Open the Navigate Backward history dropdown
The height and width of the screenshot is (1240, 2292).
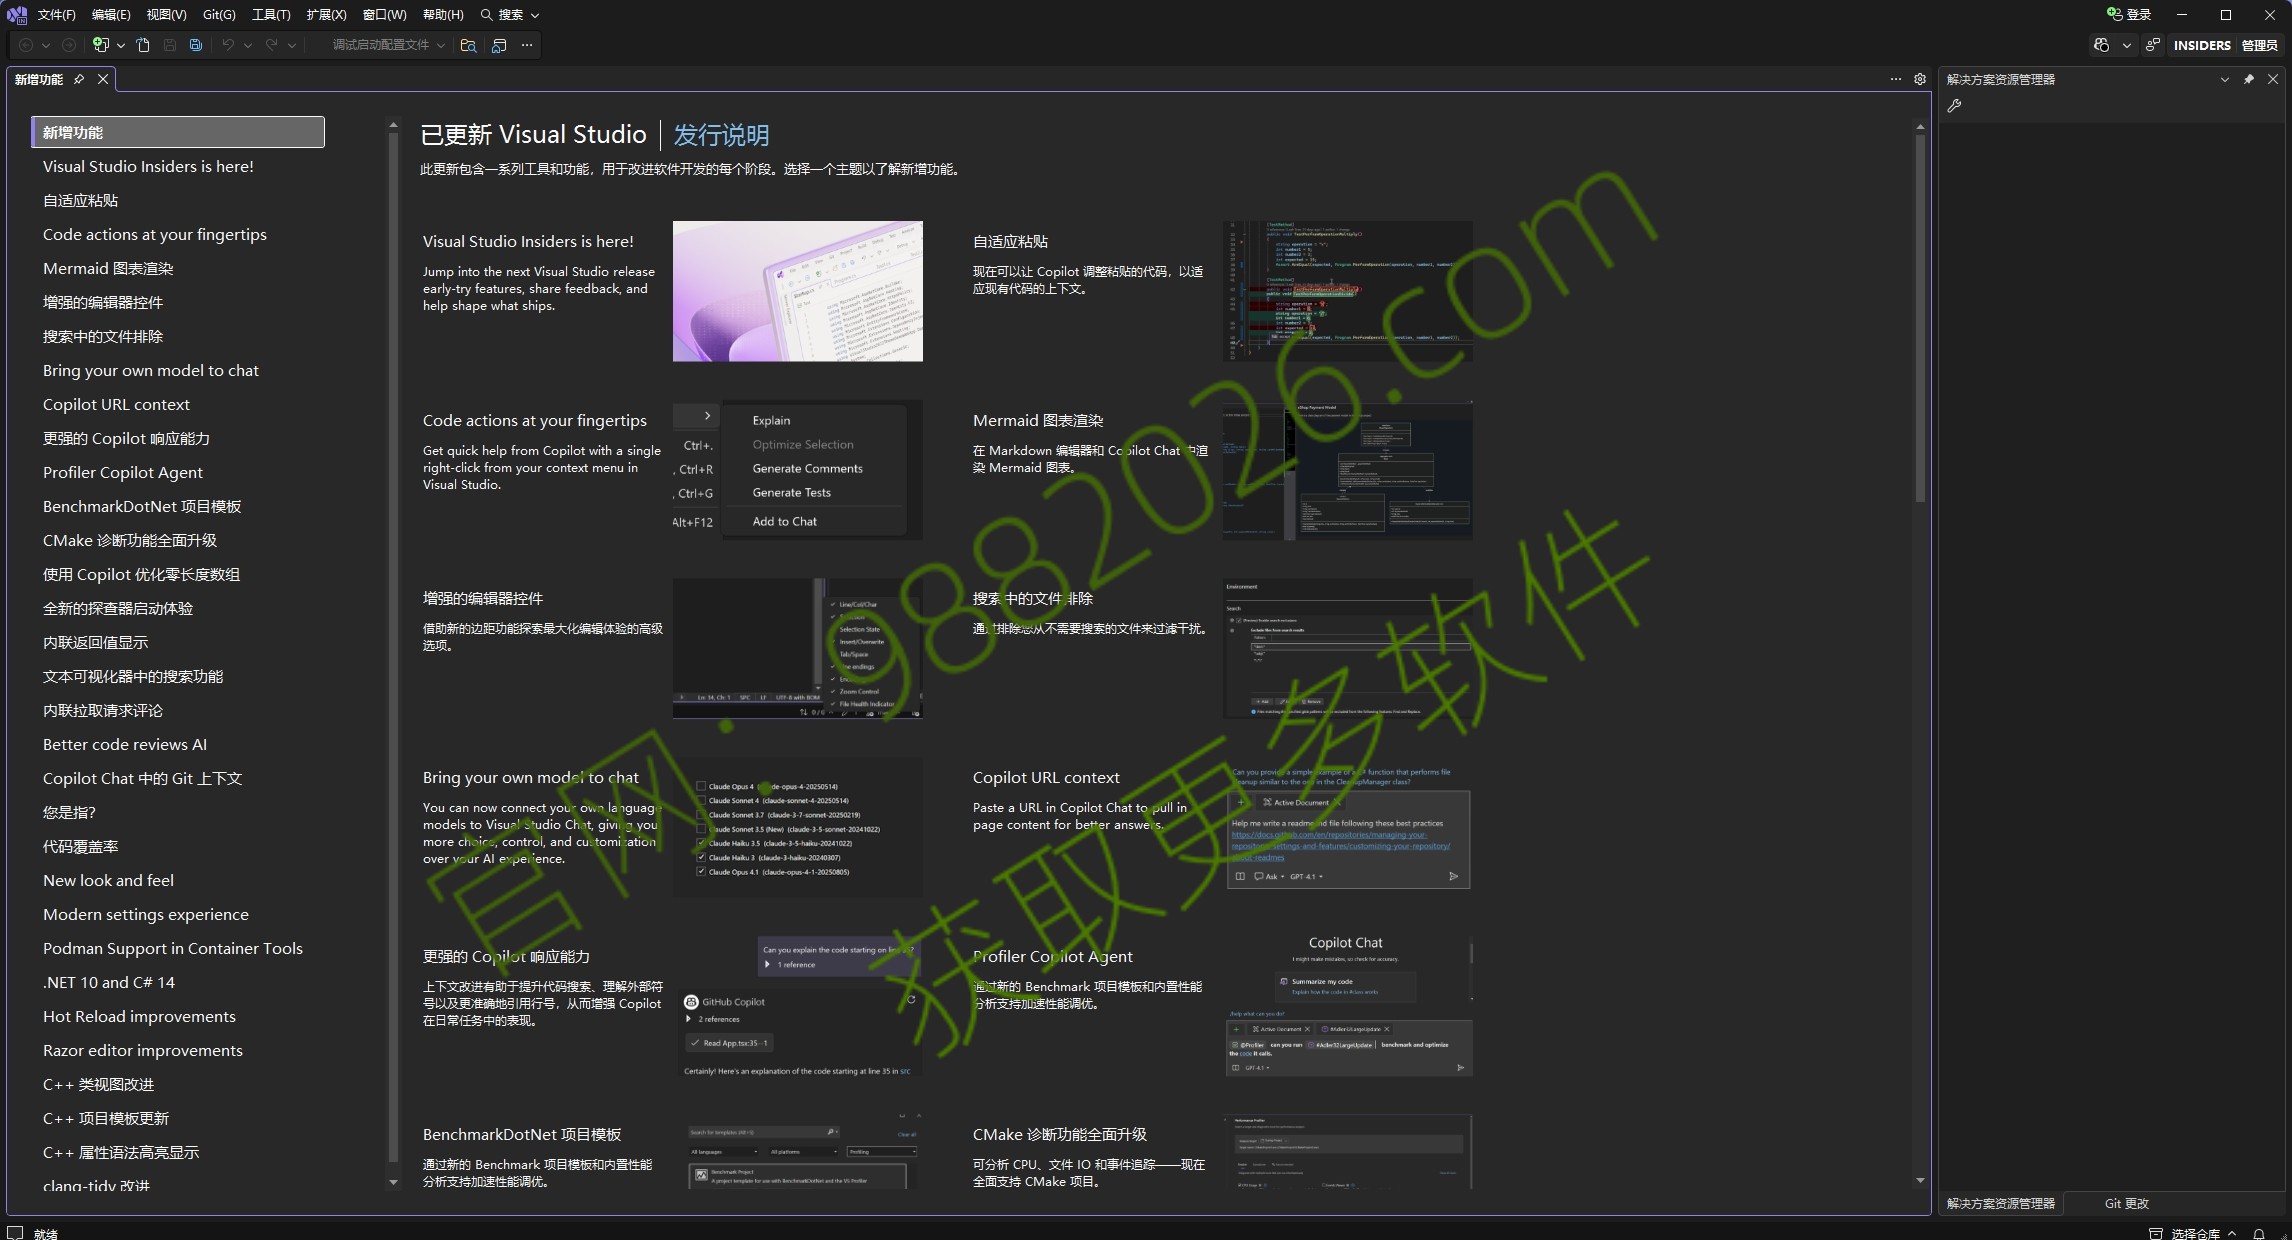[x=46, y=45]
